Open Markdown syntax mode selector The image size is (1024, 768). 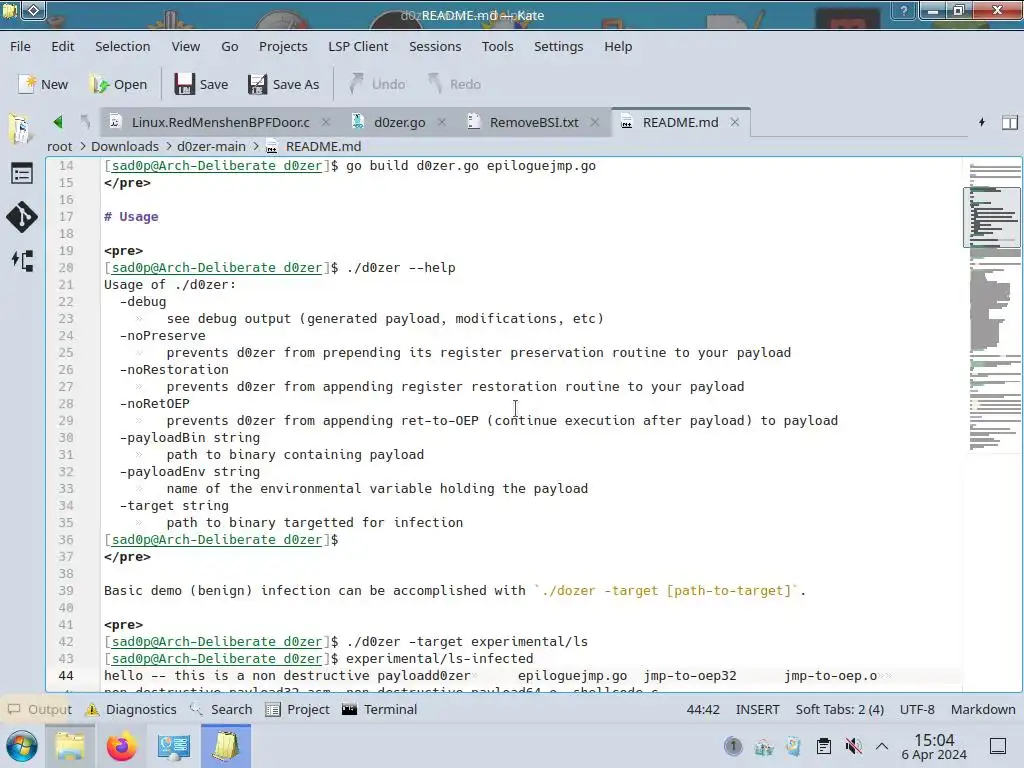tap(983, 709)
